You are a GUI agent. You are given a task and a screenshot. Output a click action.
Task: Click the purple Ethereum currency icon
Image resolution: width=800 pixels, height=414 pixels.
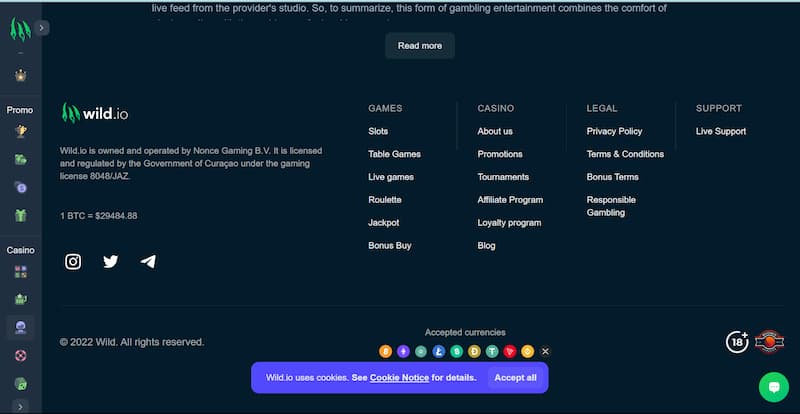coord(403,351)
